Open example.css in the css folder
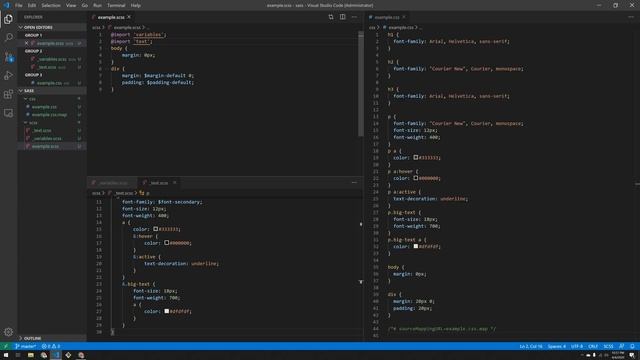640x360 pixels. 51,107
